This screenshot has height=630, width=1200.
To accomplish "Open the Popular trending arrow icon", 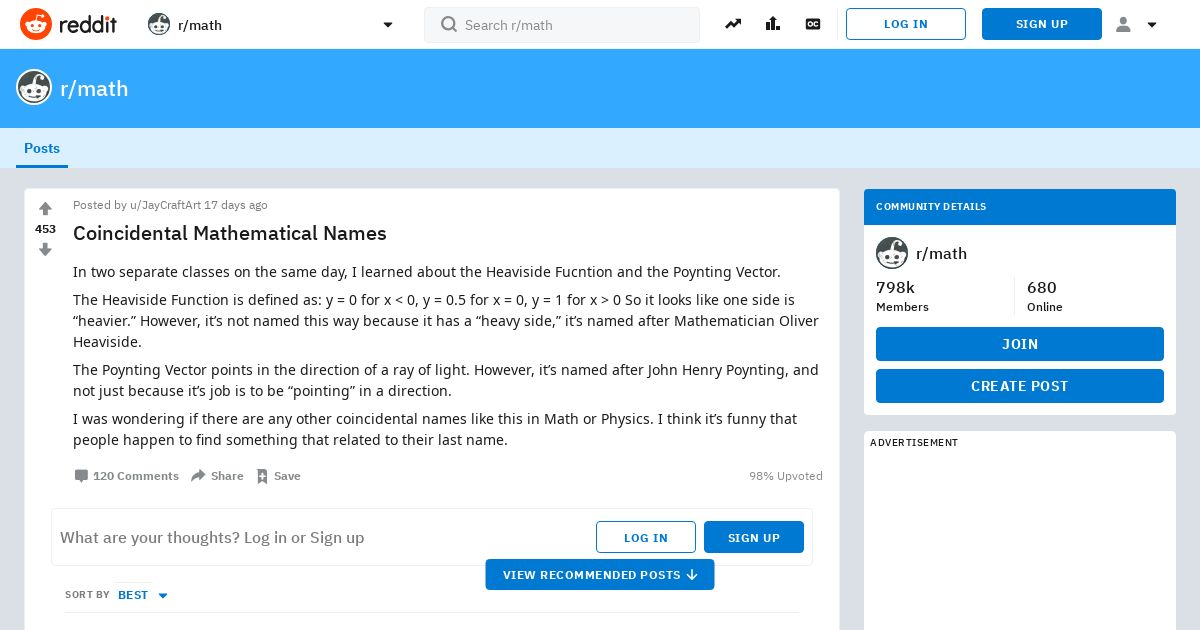I will click(733, 24).
